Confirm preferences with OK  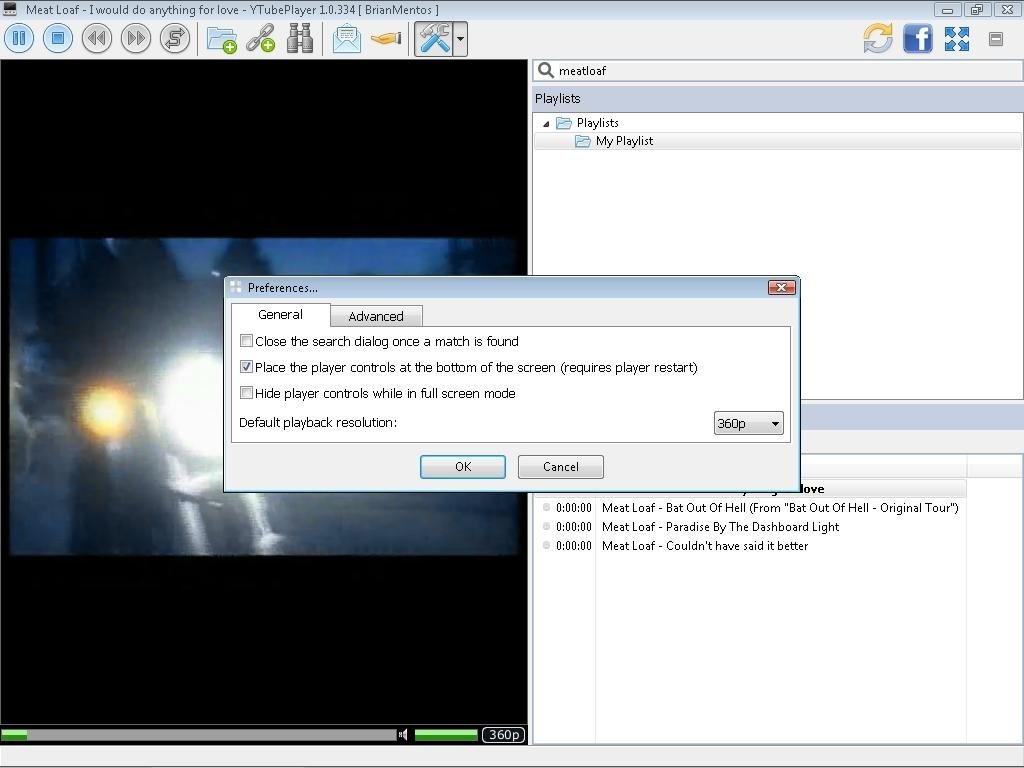[463, 467]
